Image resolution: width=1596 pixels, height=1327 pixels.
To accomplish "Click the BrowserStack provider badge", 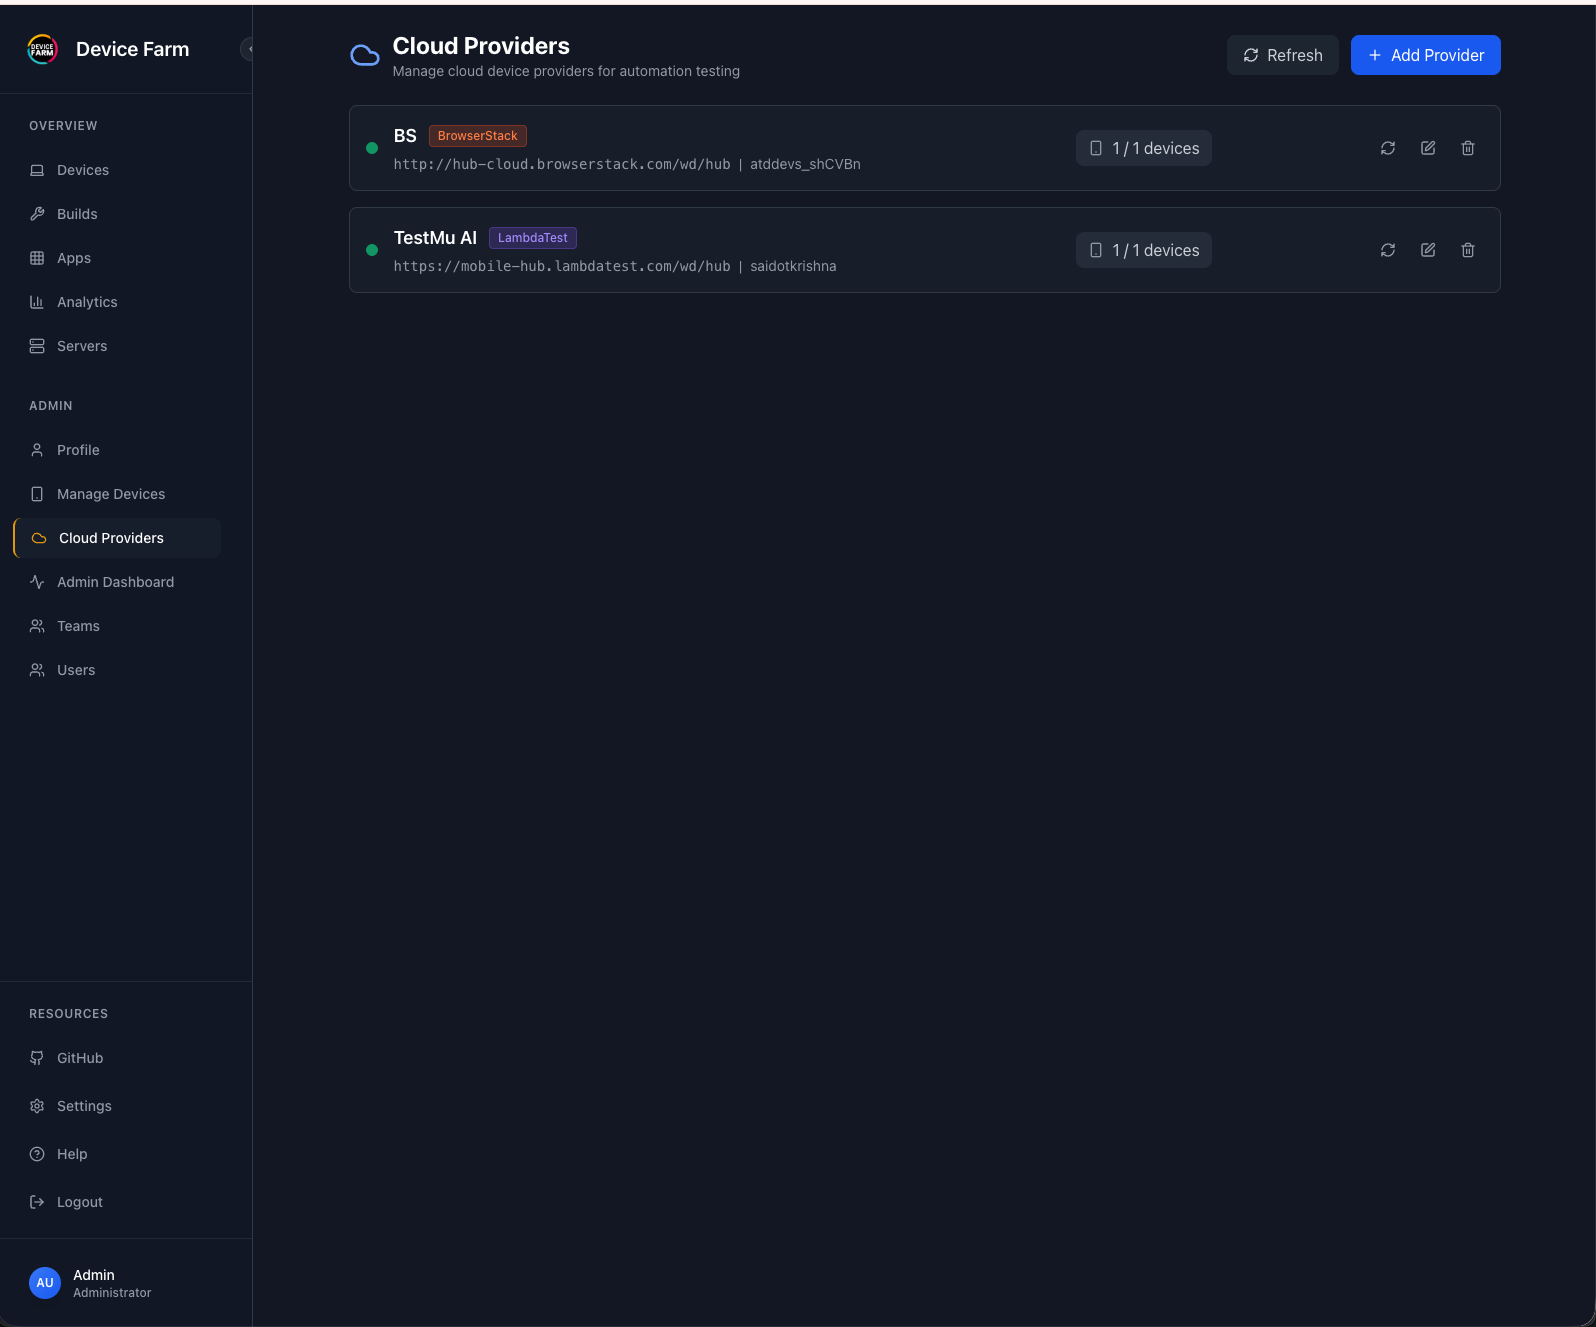I will [477, 136].
